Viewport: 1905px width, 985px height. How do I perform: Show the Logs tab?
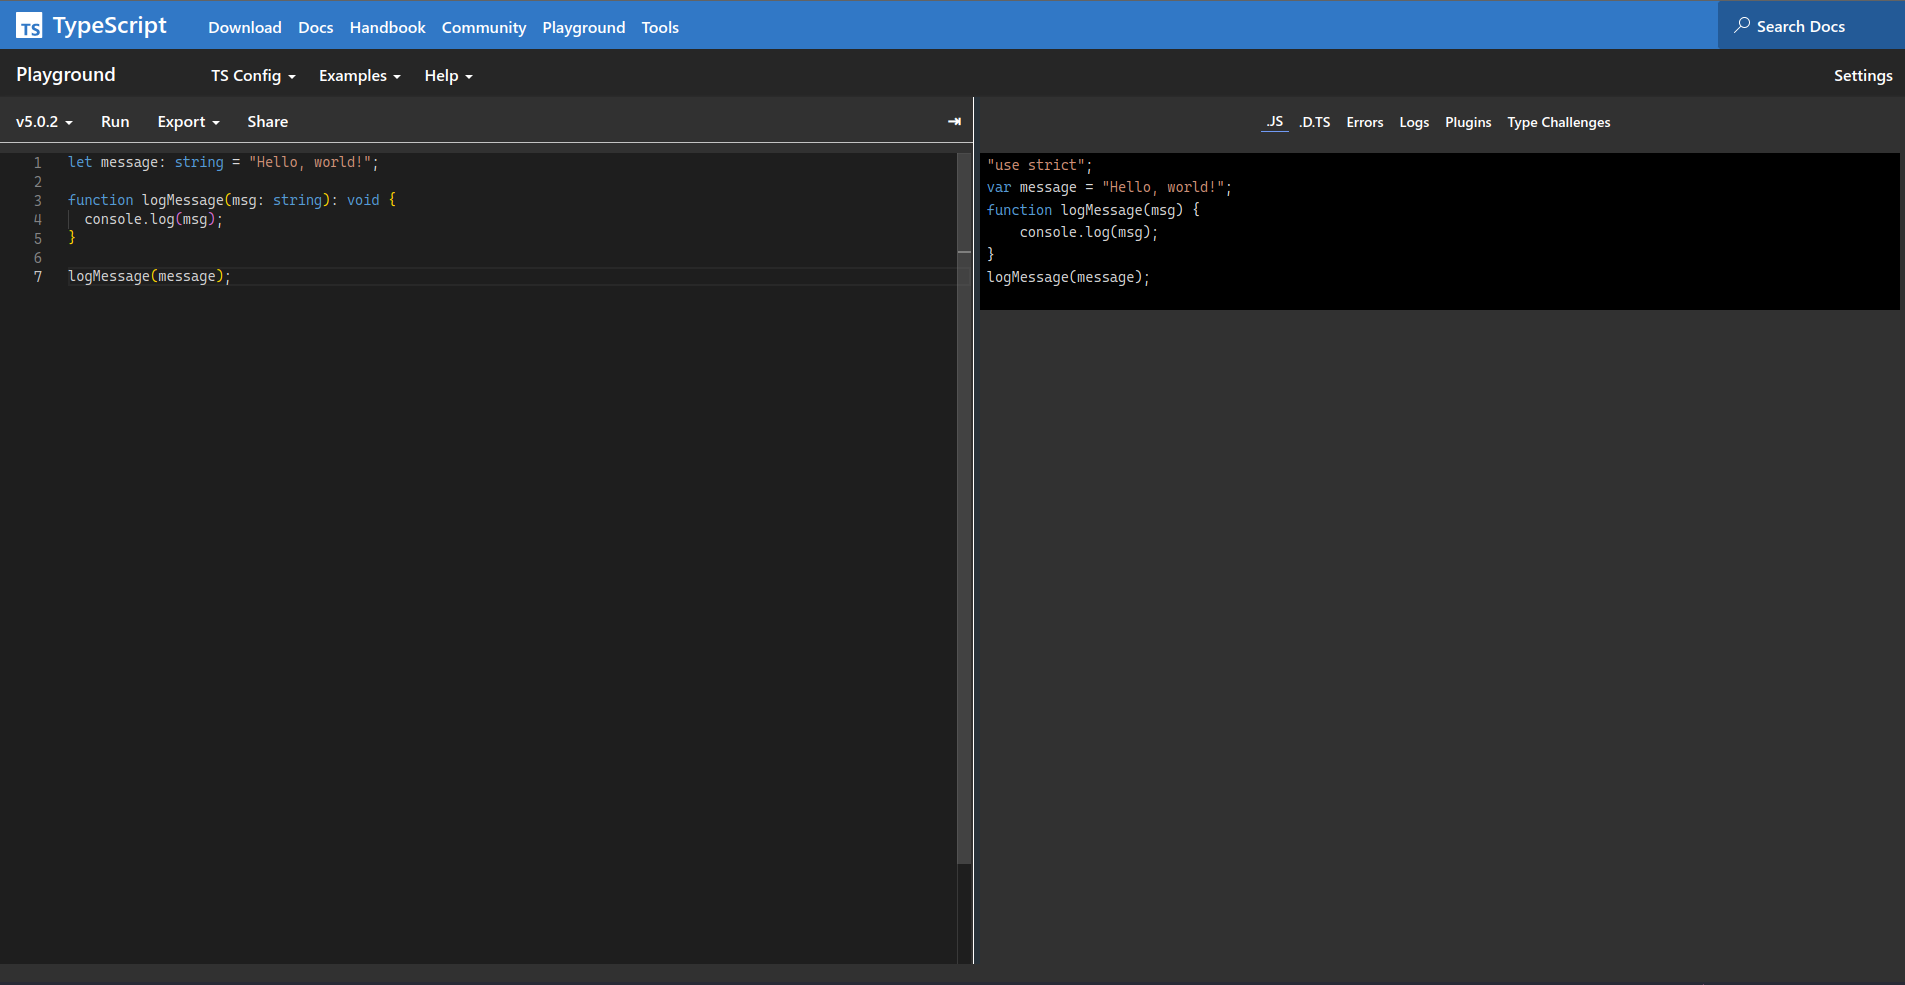point(1414,122)
